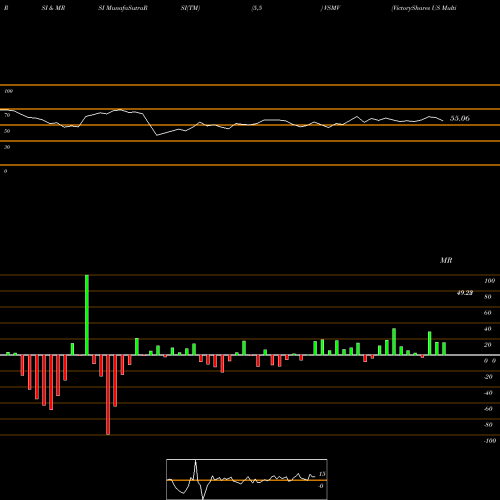Click the RSI panel's 30 axis label
The width and height of the screenshot is (500, 500).
7,147
